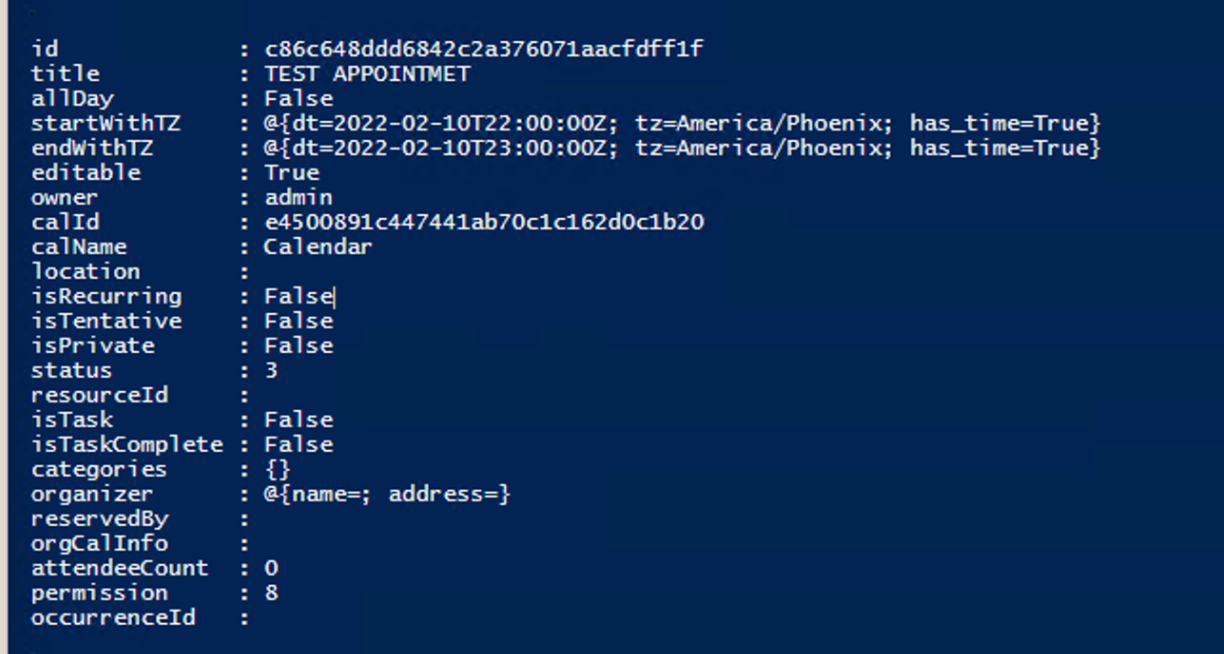Click the permission value 8
Screen dimensions: 1224x654
271,593
